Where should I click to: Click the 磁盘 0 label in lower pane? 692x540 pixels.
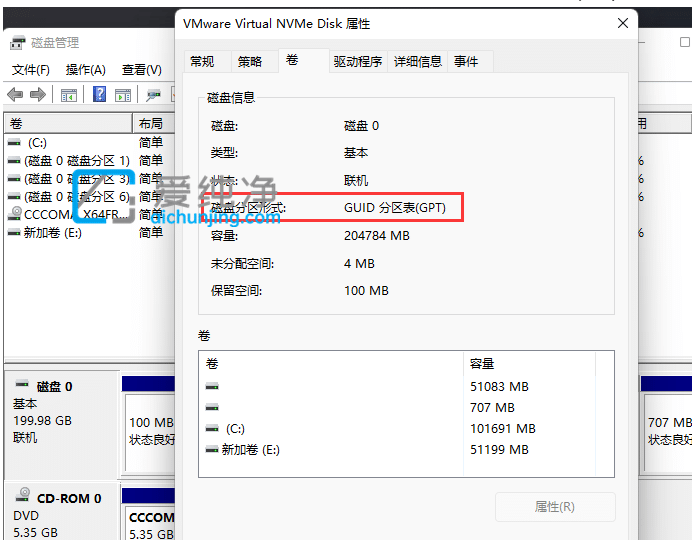(x=54, y=386)
